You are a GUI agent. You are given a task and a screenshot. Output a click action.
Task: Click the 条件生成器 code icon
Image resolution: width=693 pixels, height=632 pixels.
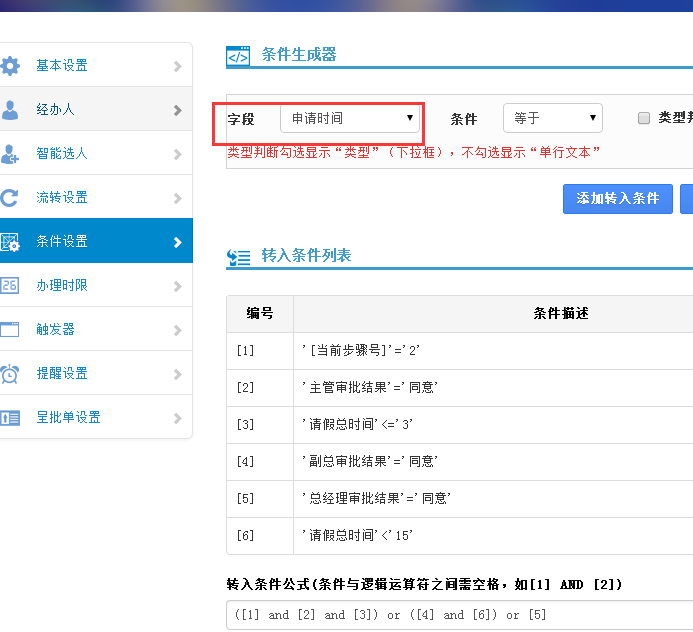[x=238, y=56]
